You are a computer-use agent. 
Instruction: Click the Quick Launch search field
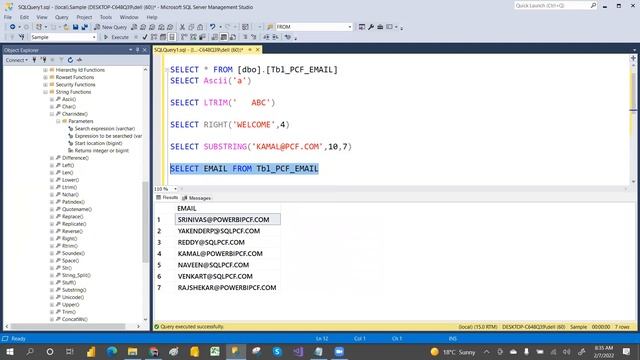pyautogui.click(x=552, y=6)
